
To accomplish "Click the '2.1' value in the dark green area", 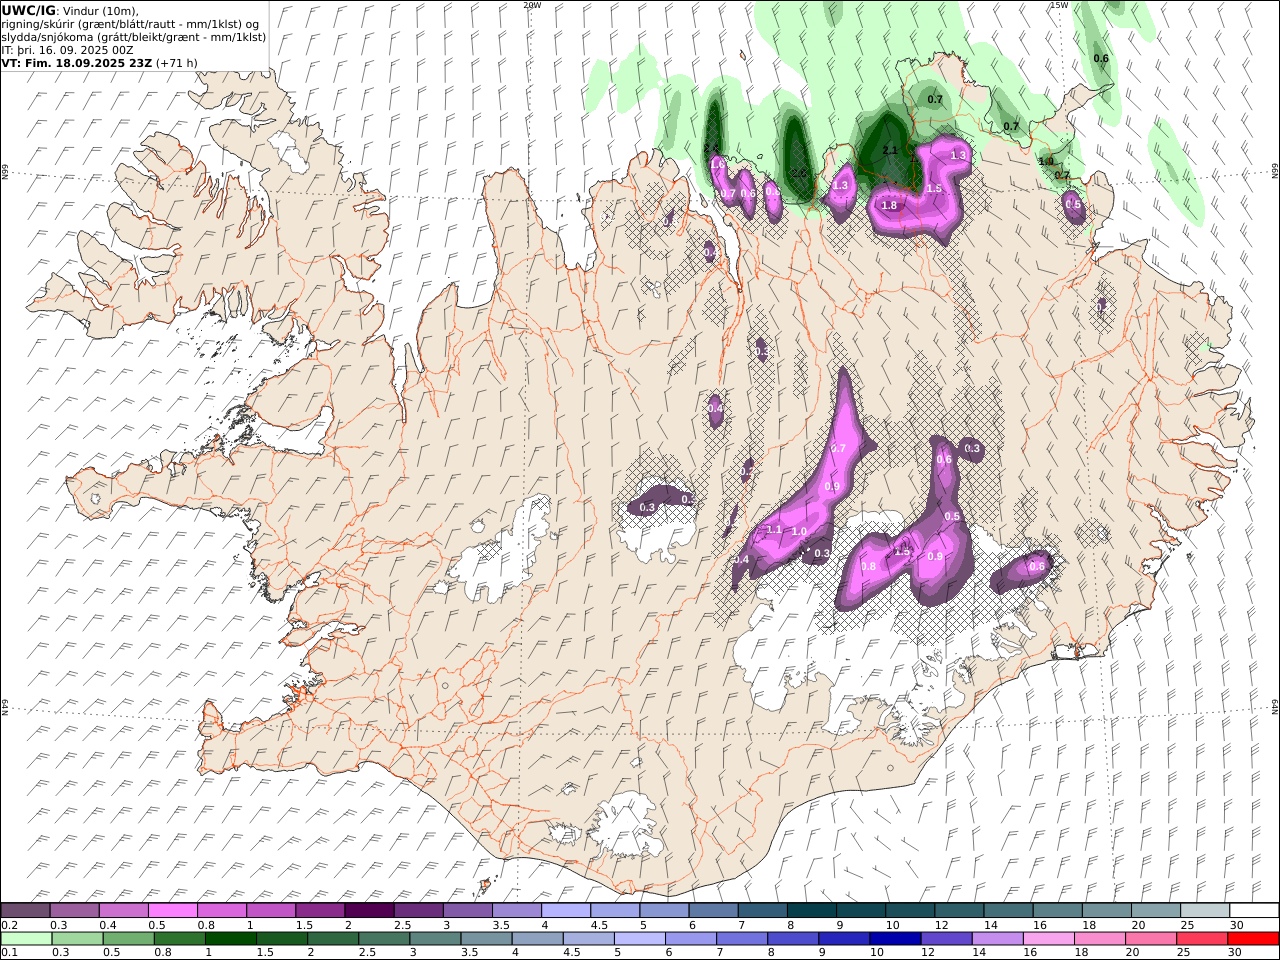I will coord(890,150).
